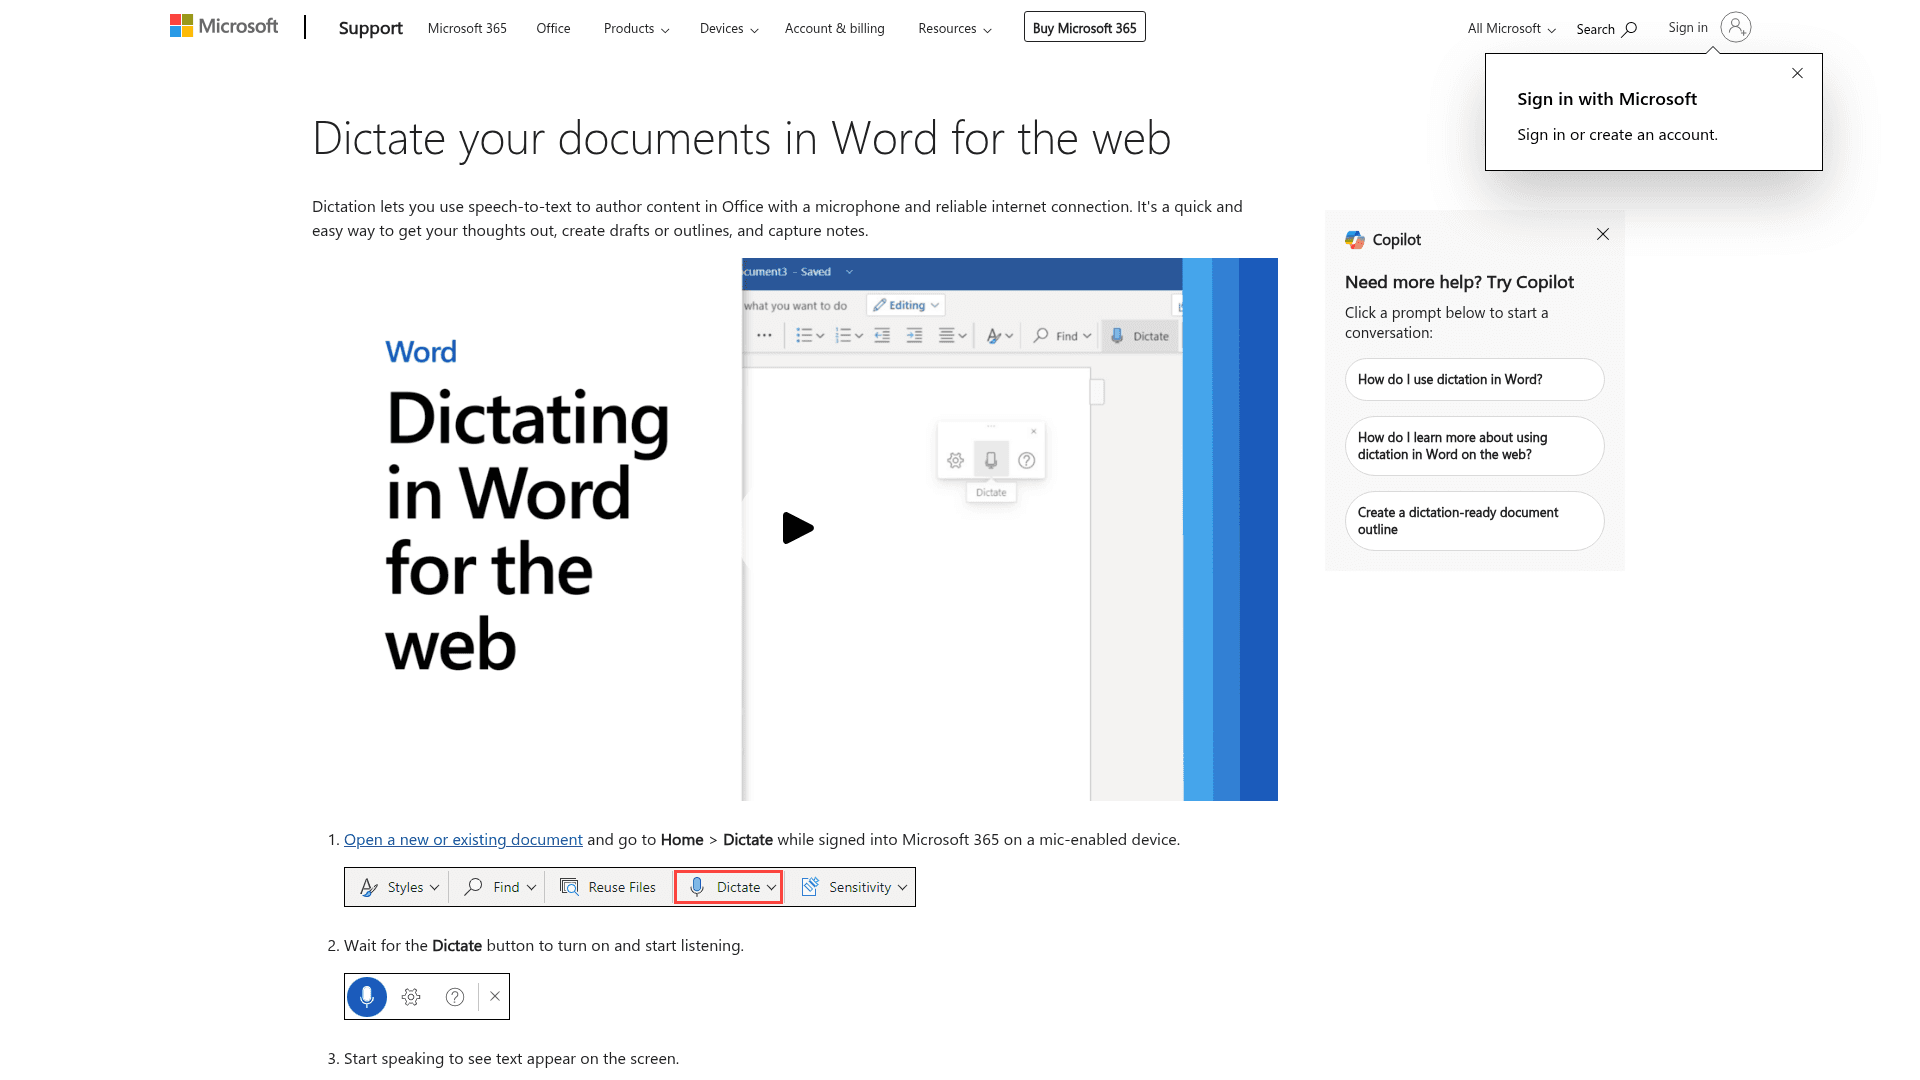Click the highlighted Dictate microphone button
Image resolution: width=1920 pixels, height=1080 pixels.
[728, 887]
